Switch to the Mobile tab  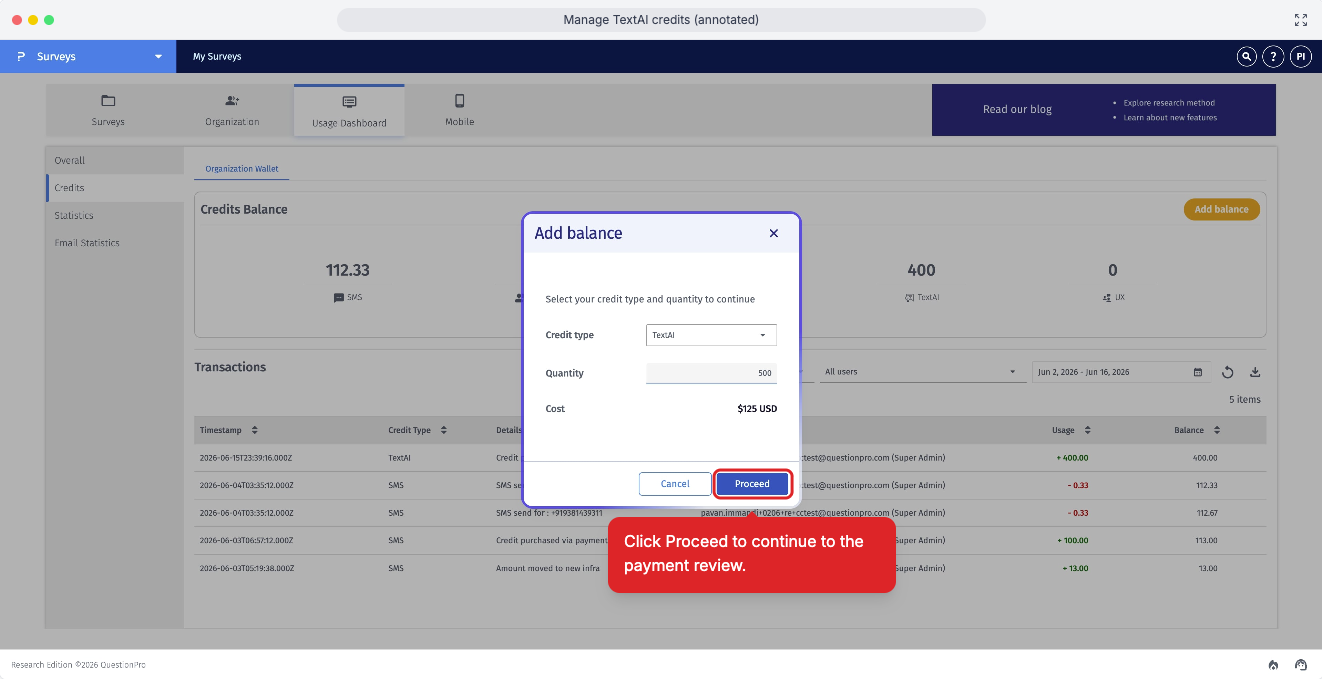pyautogui.click(x=460, y=110)
